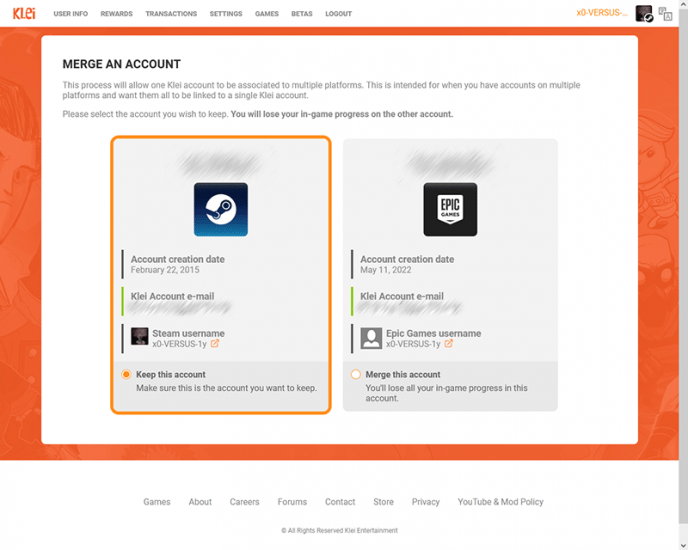Open the translate language icon in header
Viewport: 688px width, 550px height.
(665, 14)
